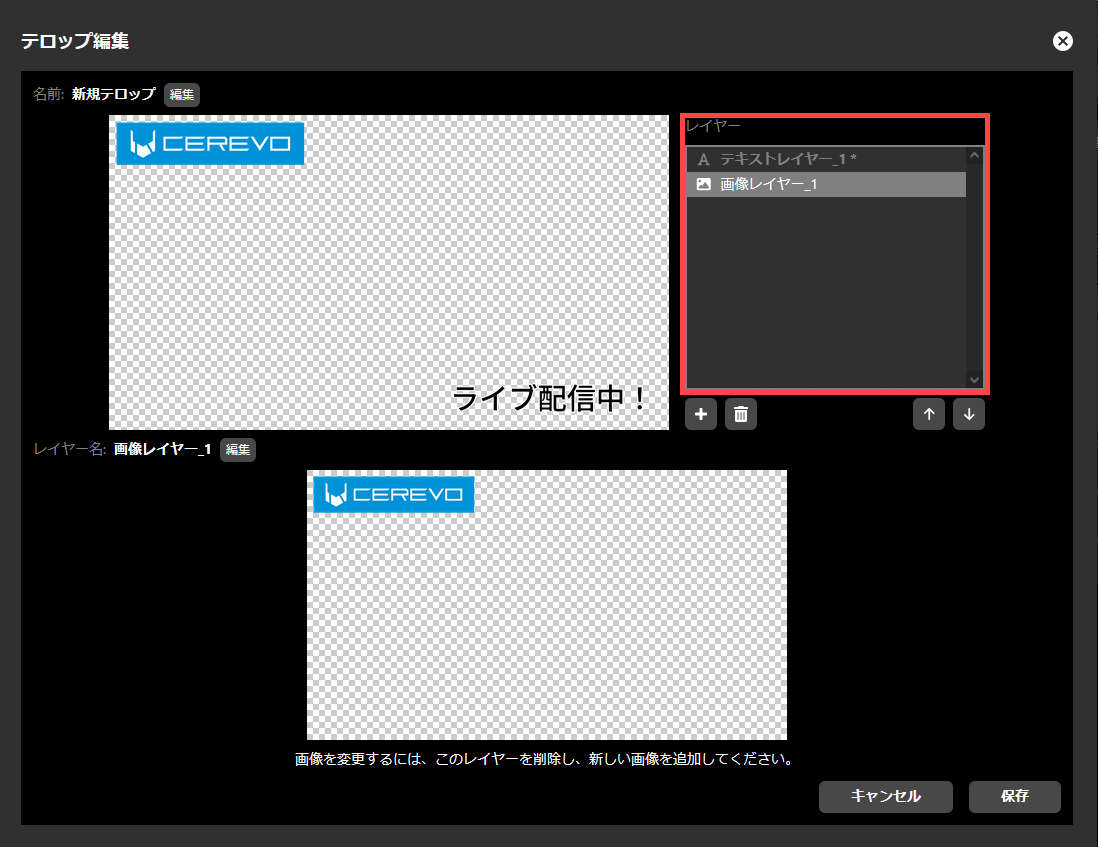Click the layer list scrollbar down arrow
This screenshot has height=847, width=1098.
point(974,379)
